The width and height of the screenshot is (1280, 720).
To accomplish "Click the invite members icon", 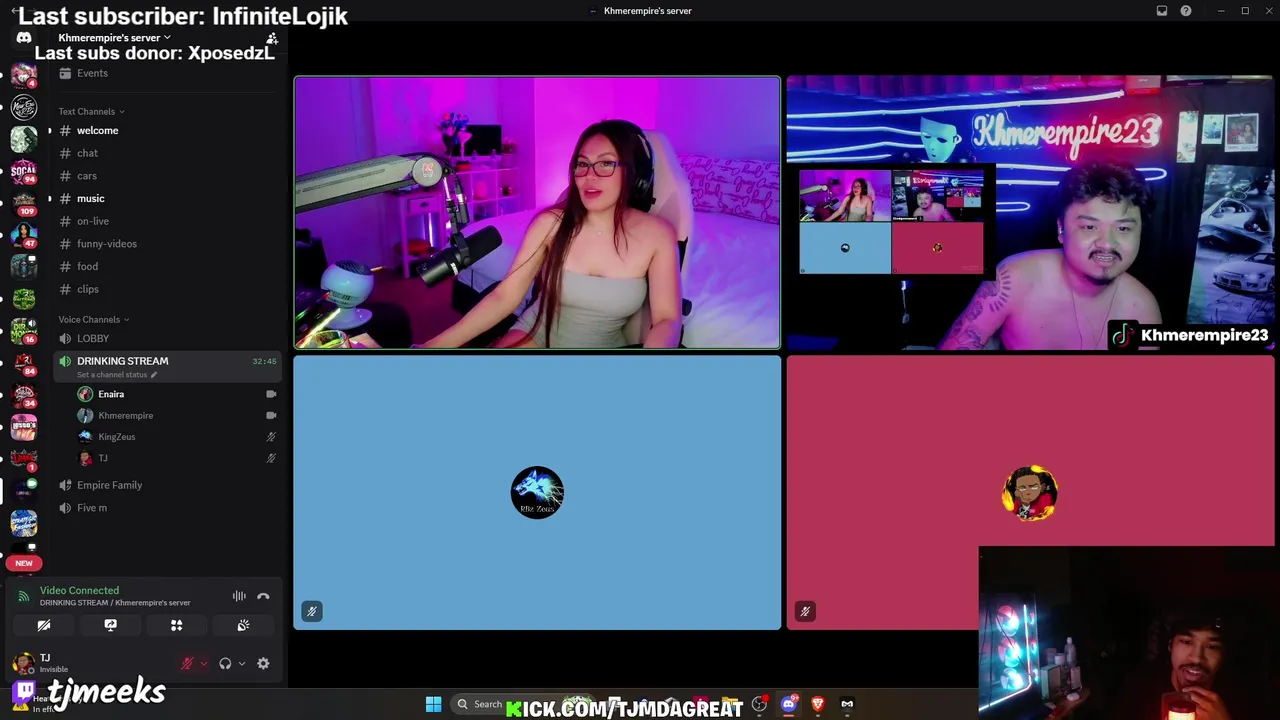I will click(272, 38).
